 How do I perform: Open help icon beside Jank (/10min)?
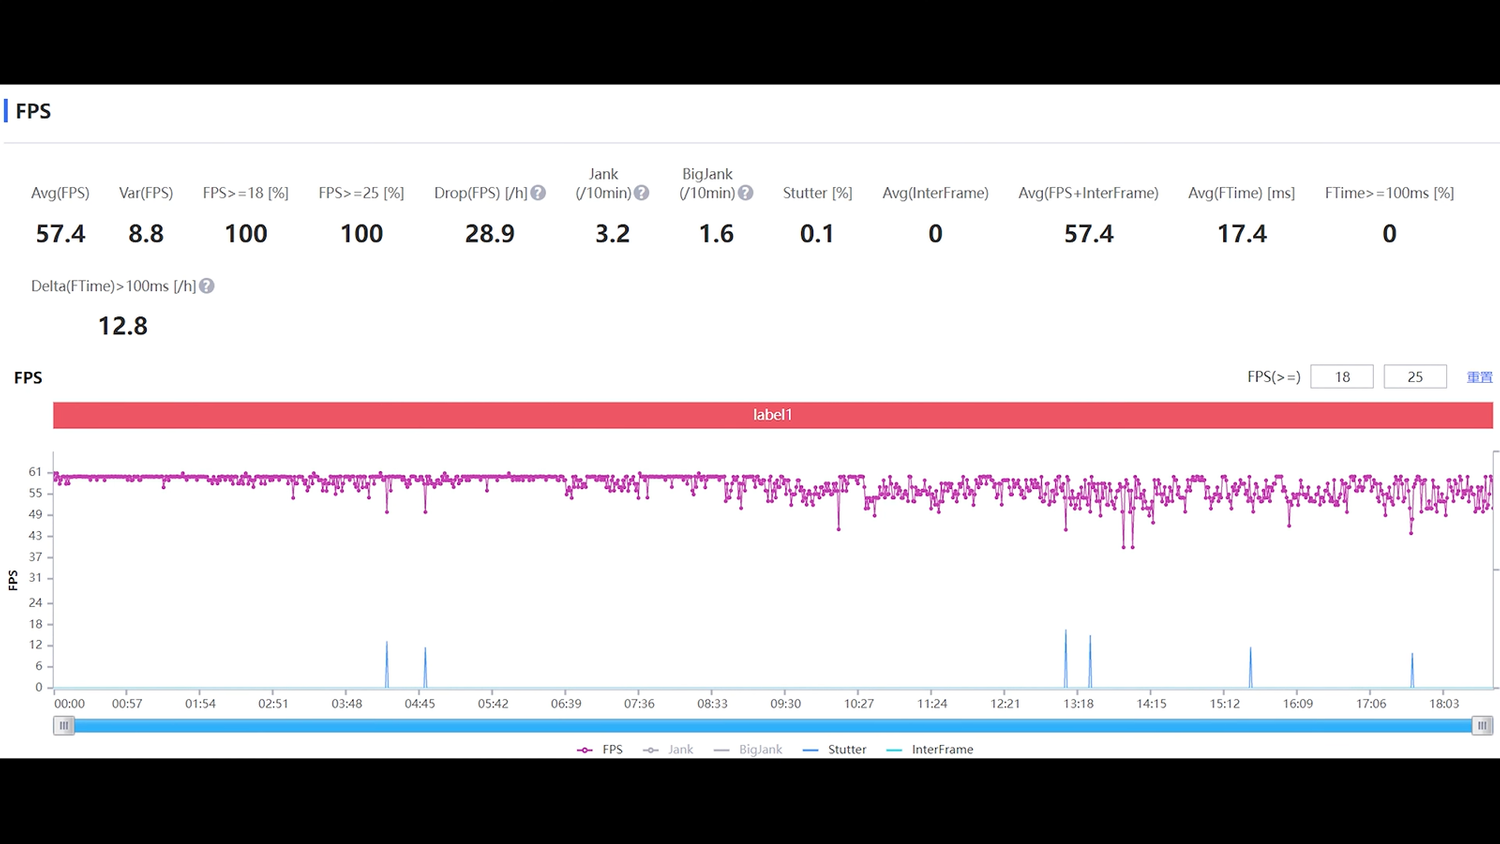pyautogui.click(x=642, y=193)
